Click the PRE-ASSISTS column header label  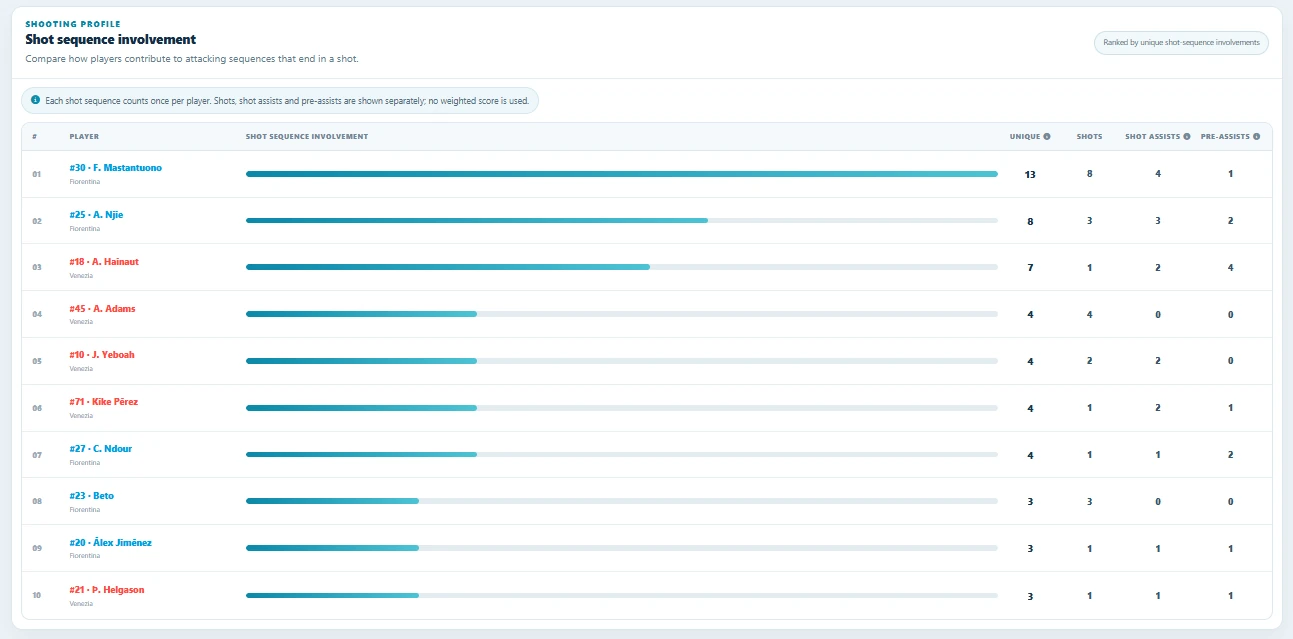(x=1226, y=136)
